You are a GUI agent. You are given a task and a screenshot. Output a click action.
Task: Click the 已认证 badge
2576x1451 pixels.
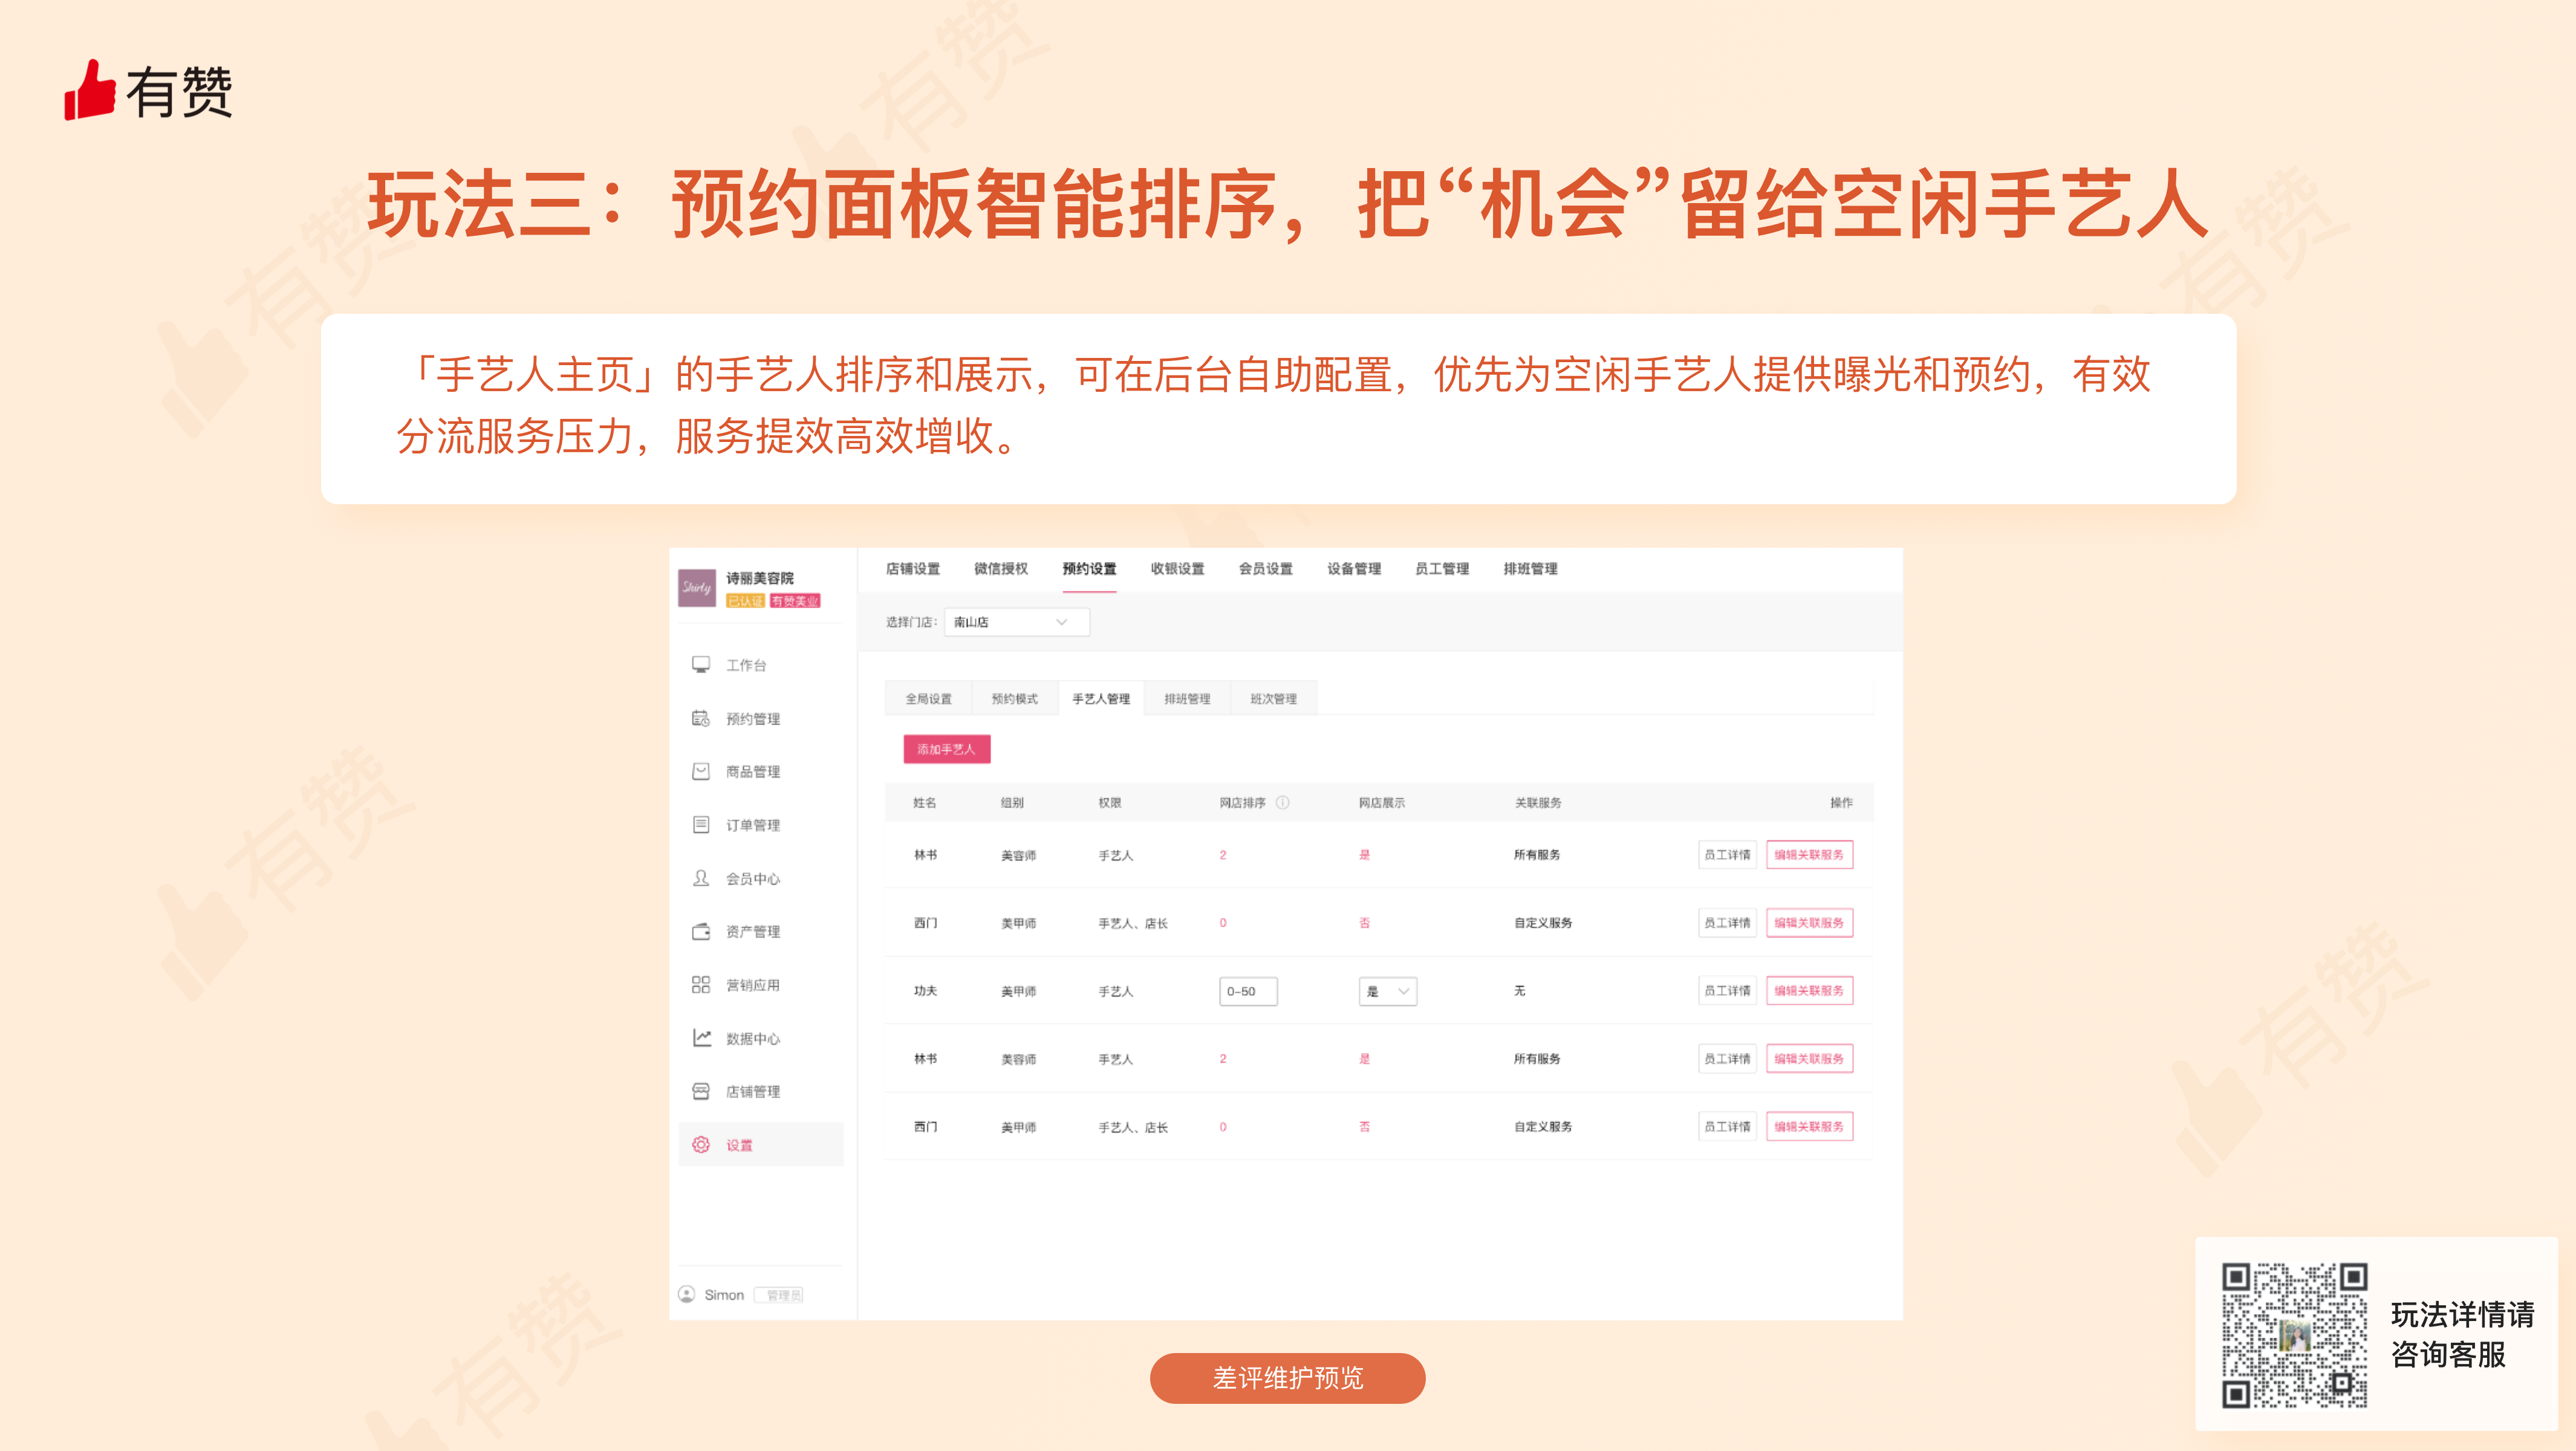tap(745, 600)
